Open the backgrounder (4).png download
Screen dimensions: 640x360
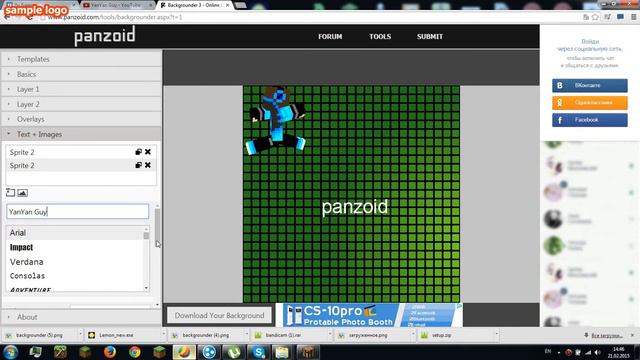(x=206, y=335)
